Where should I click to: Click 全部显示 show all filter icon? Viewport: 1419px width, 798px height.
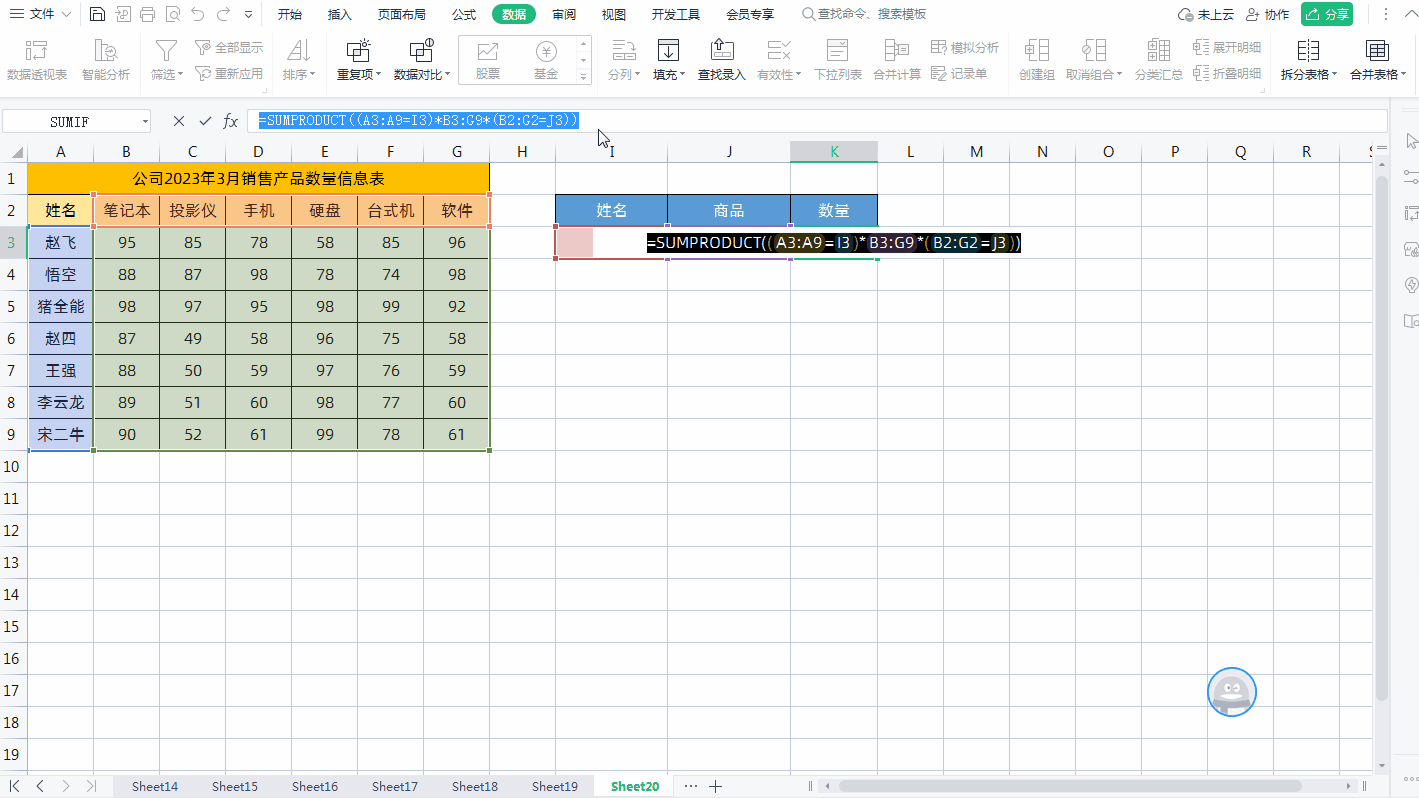pos(229,48)
